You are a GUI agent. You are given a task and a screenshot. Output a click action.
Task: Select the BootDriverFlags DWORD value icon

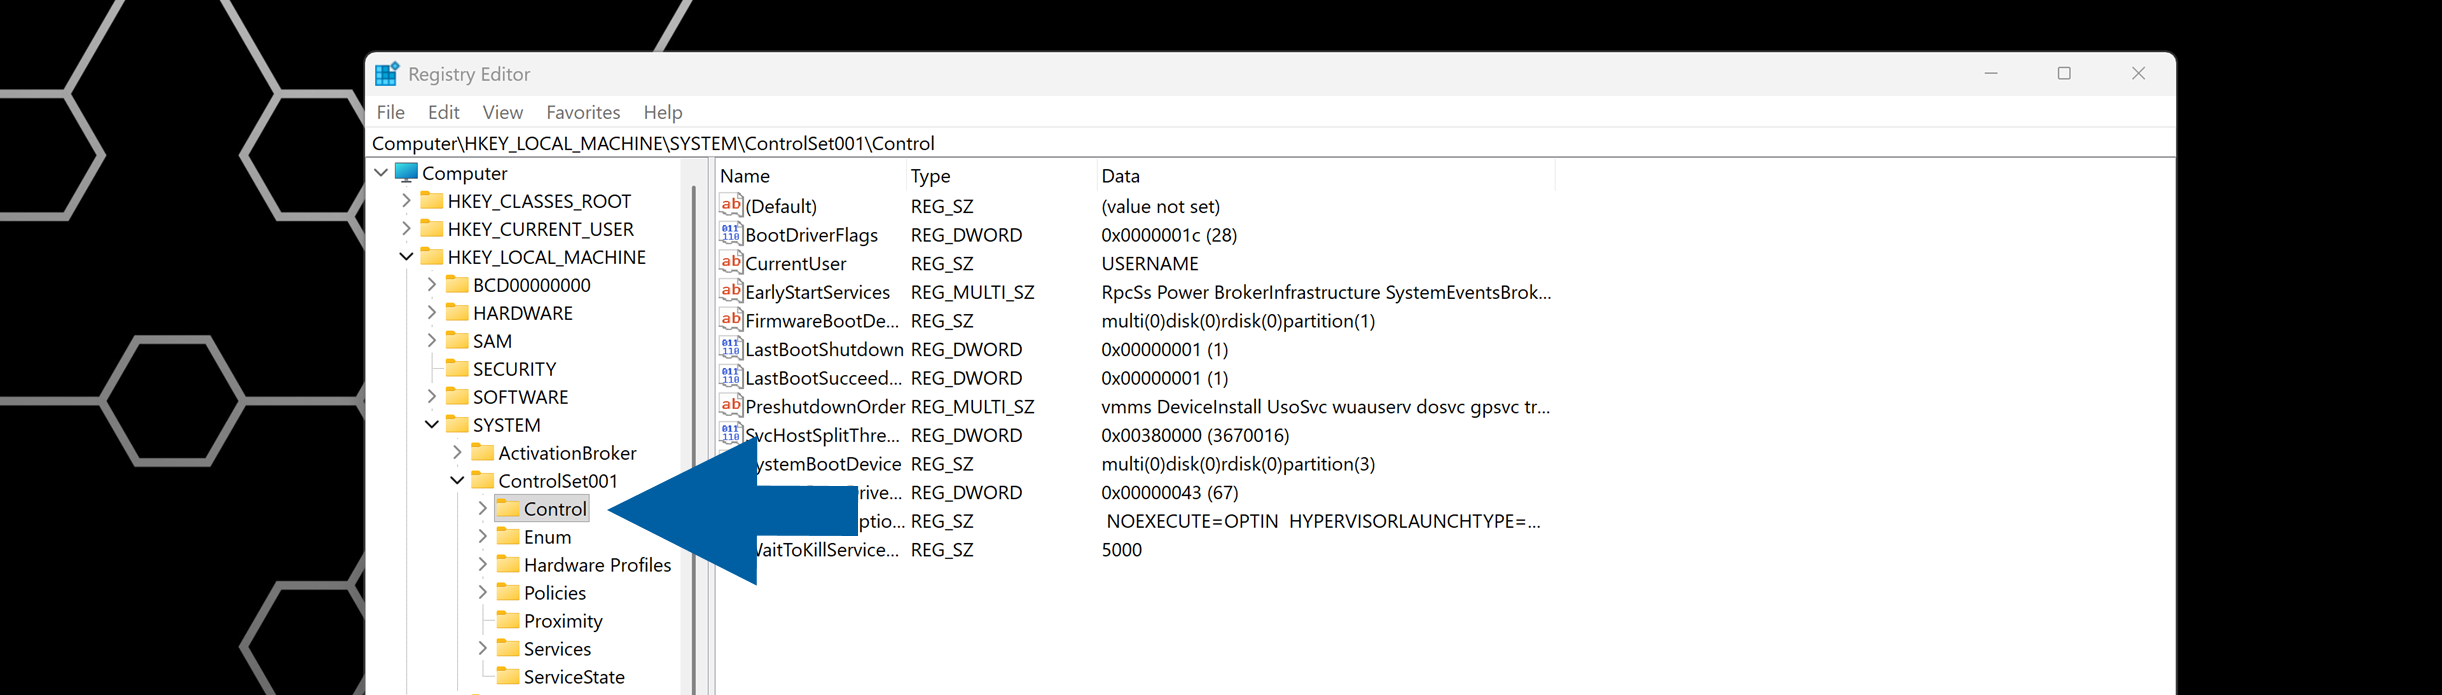tap(730, 235)
